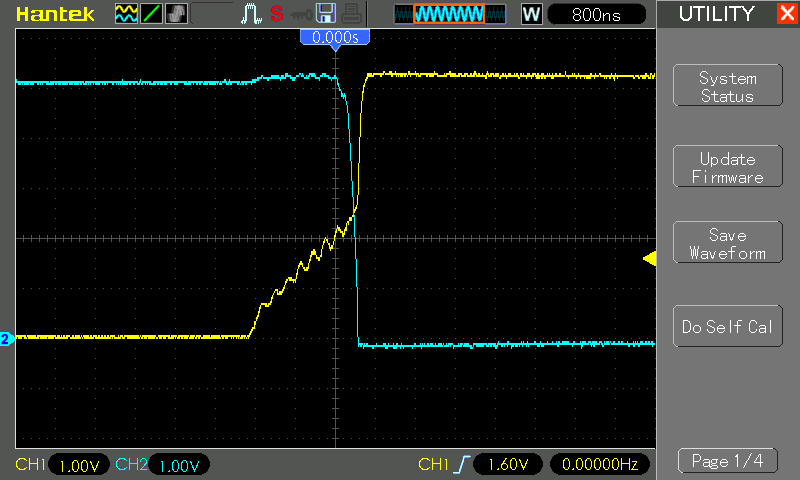Click the 1.60V trigger level readout
The height and width of the screenshot is (480, 800).
click(508, 464)
